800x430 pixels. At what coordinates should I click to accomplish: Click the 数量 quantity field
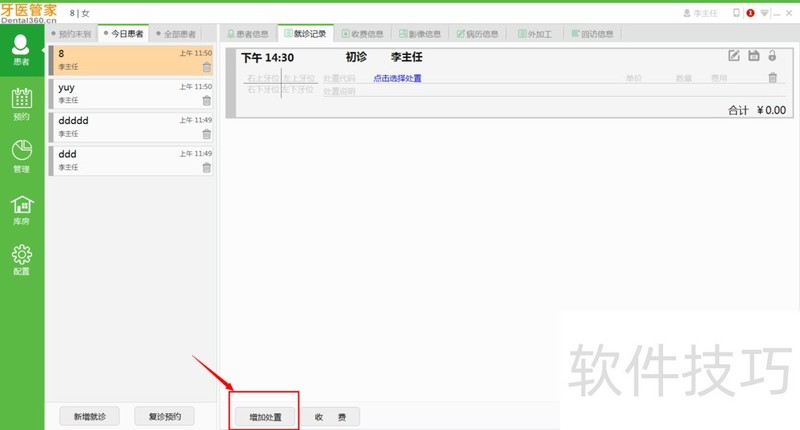[x=684, y=78]
